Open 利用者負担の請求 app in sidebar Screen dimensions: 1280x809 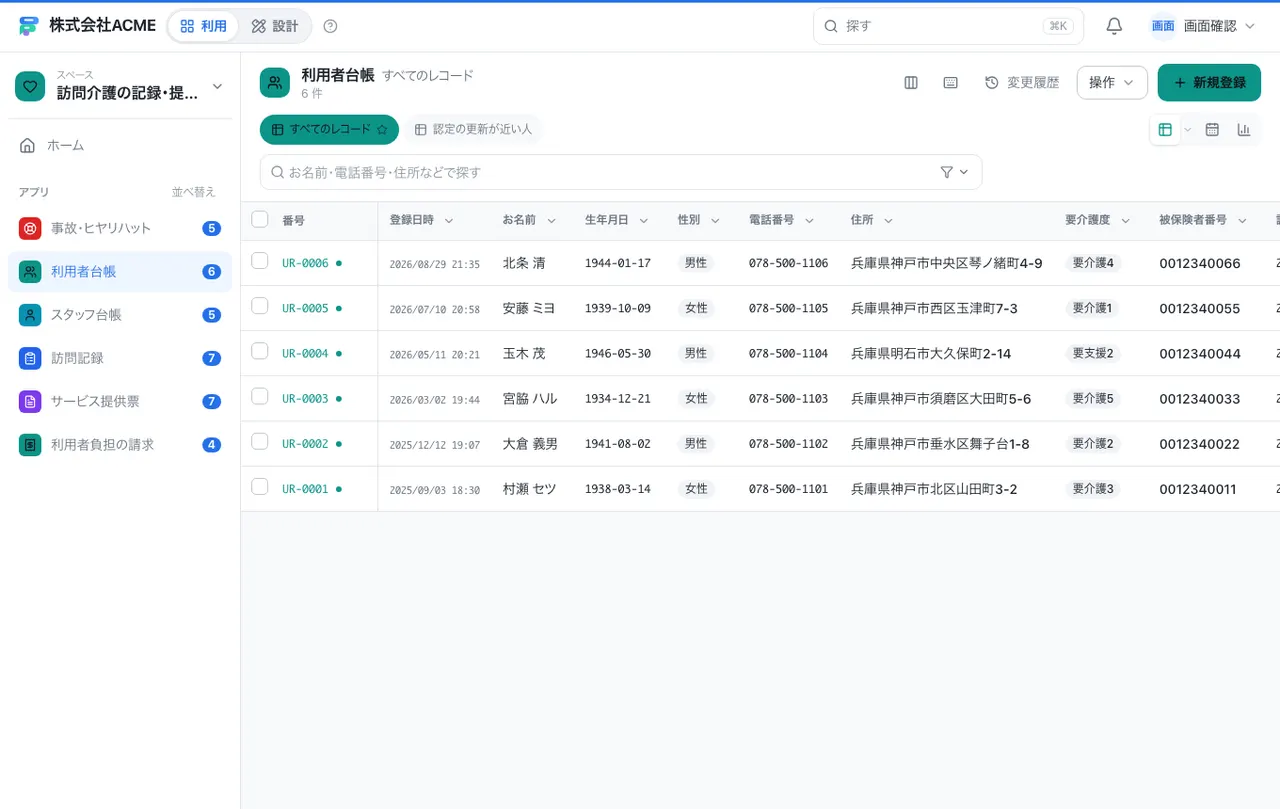click(x=120, y=444)
